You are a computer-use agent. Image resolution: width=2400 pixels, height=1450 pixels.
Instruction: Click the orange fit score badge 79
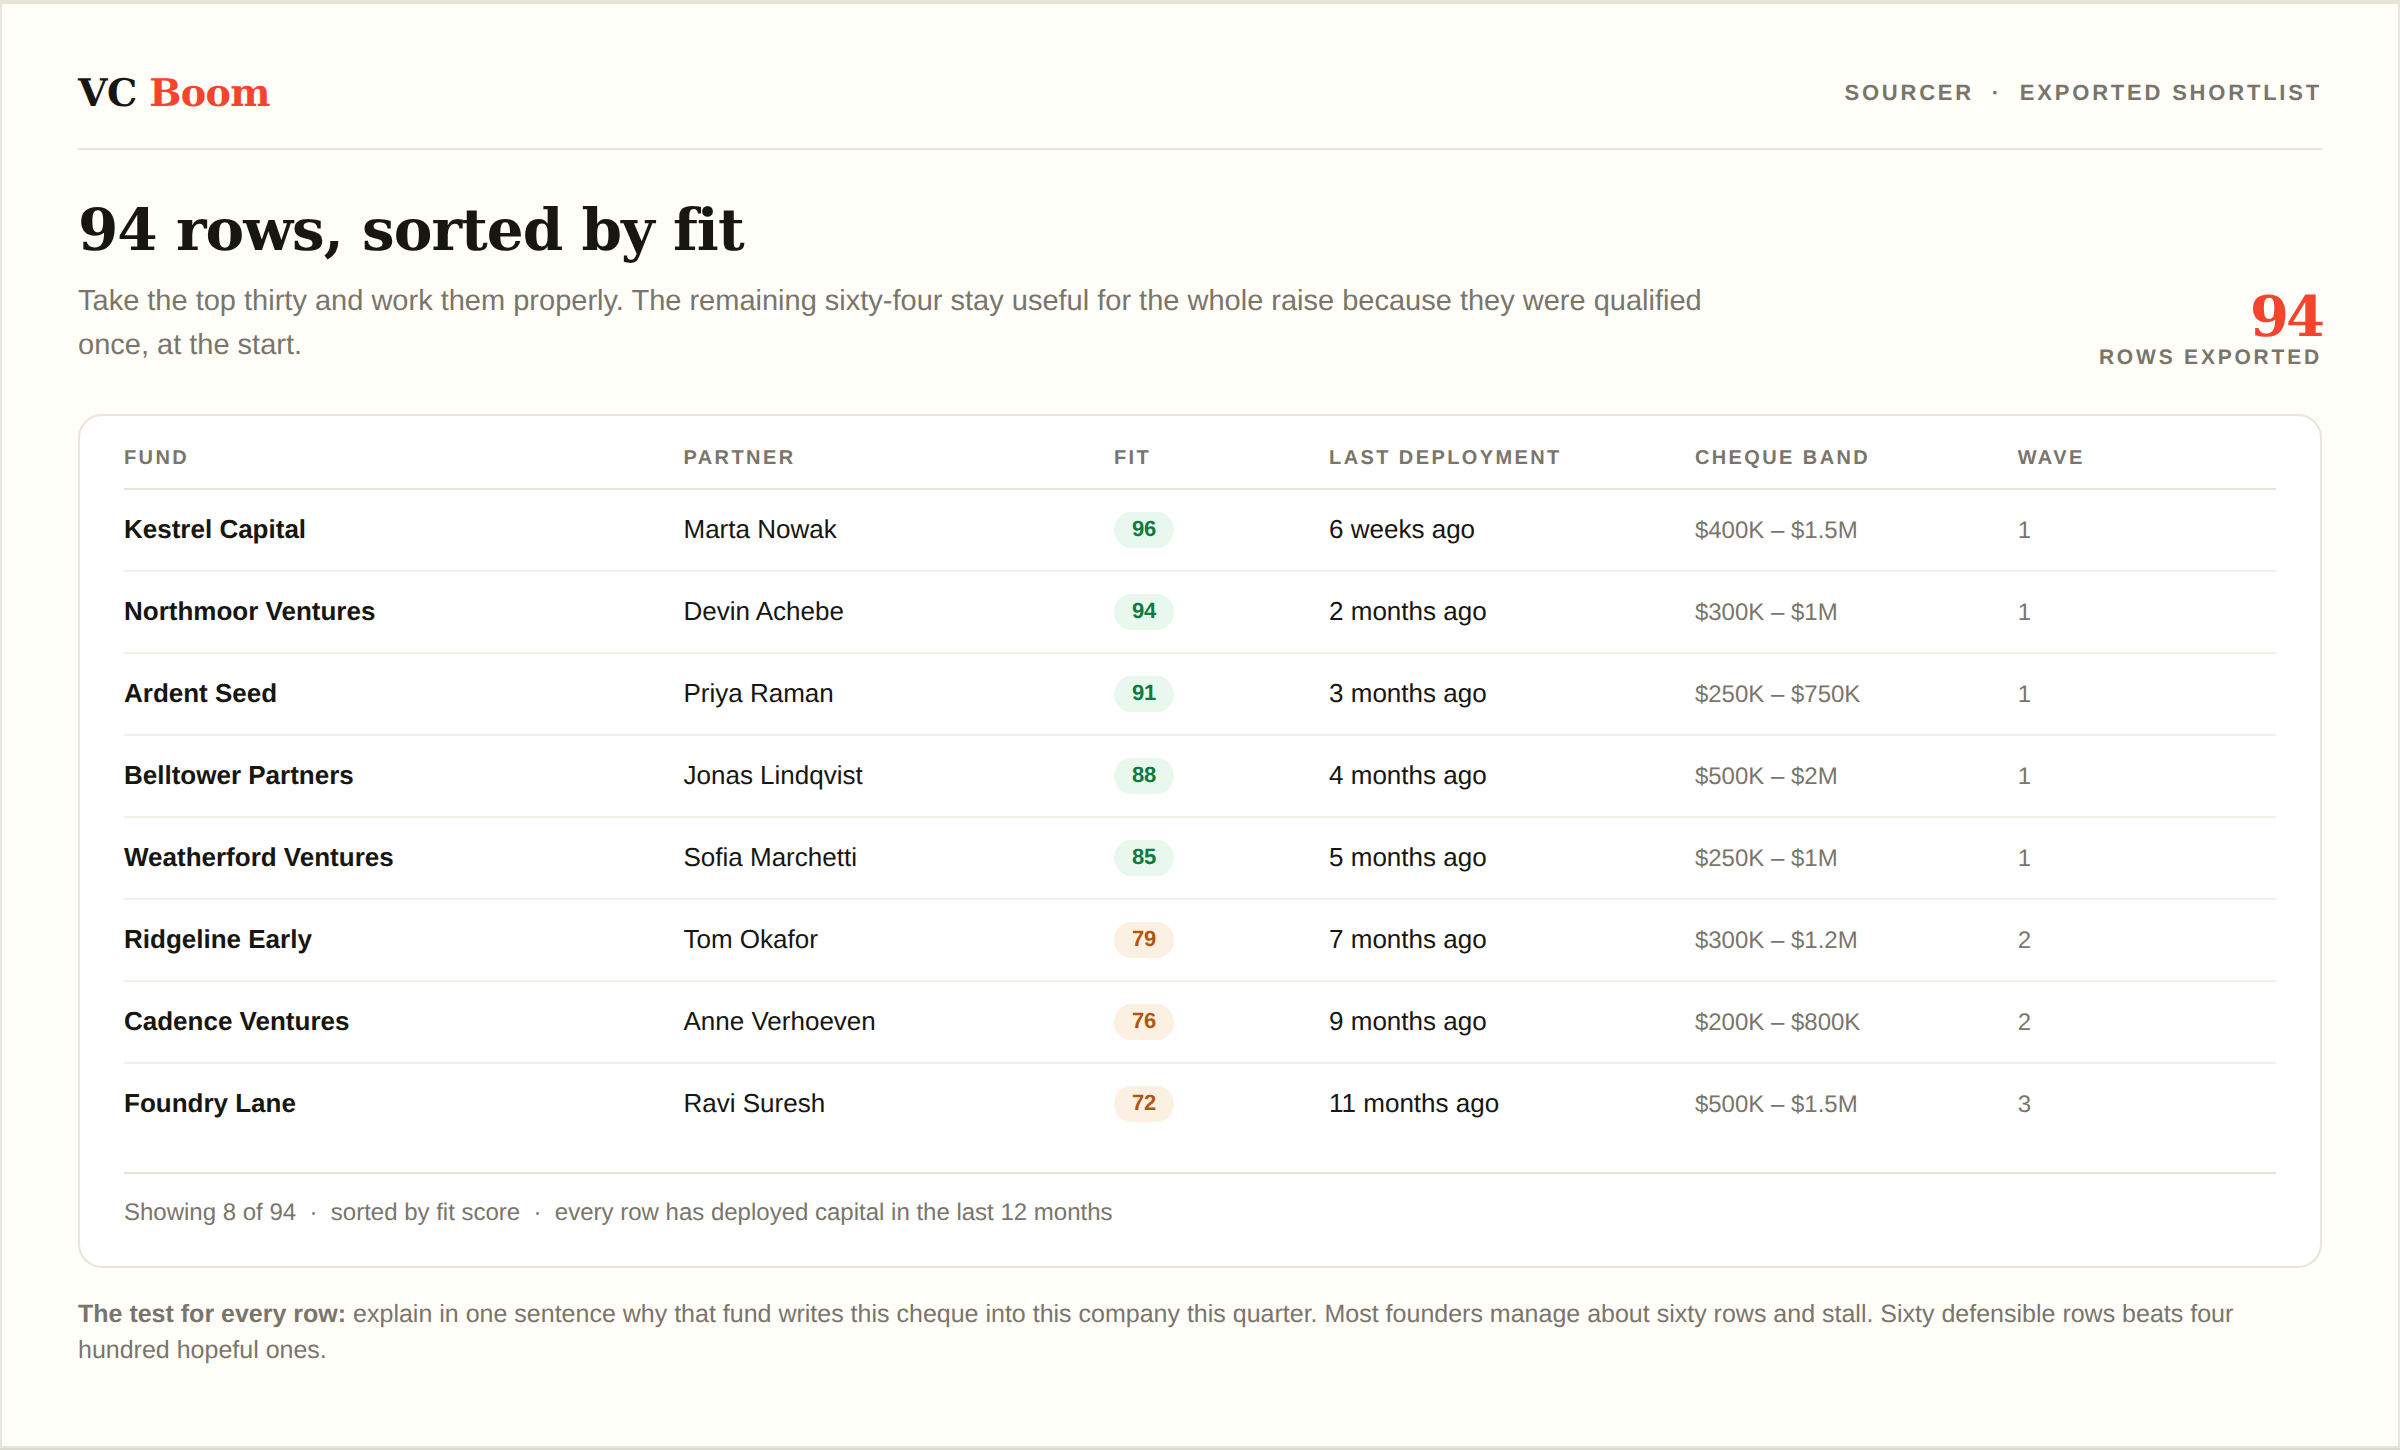click(x=1144, y=939)
